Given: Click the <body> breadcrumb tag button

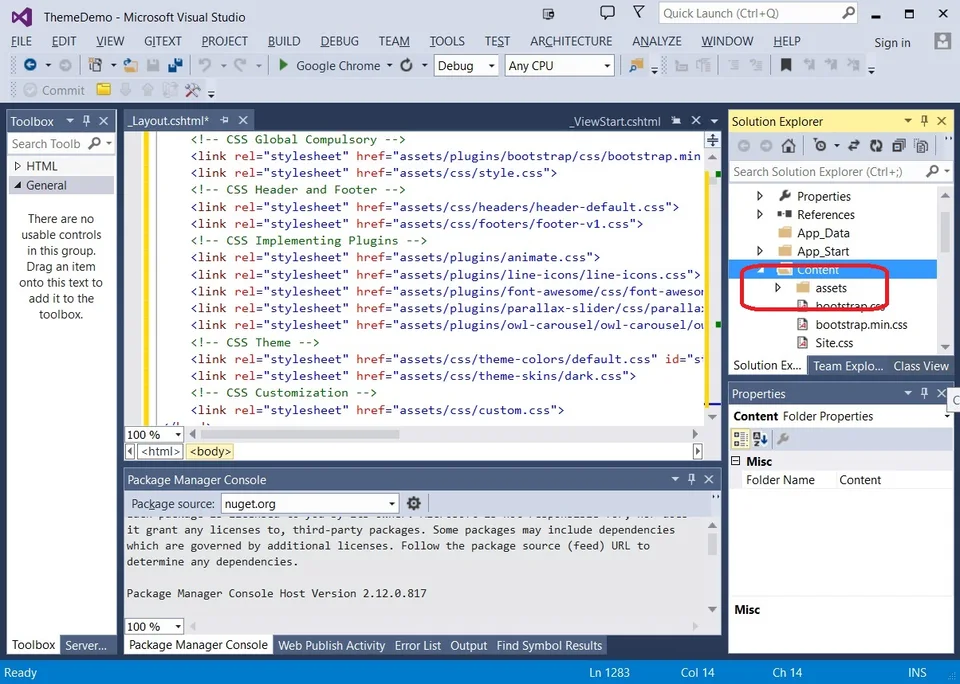Looking at the screenshot, I should (209, 451).
